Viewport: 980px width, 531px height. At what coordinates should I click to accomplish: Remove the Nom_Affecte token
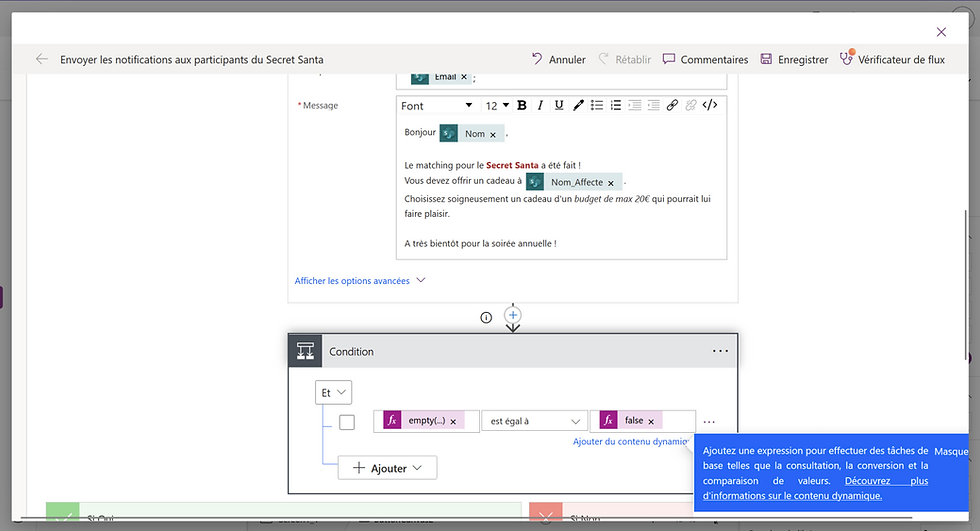(611, 183)
